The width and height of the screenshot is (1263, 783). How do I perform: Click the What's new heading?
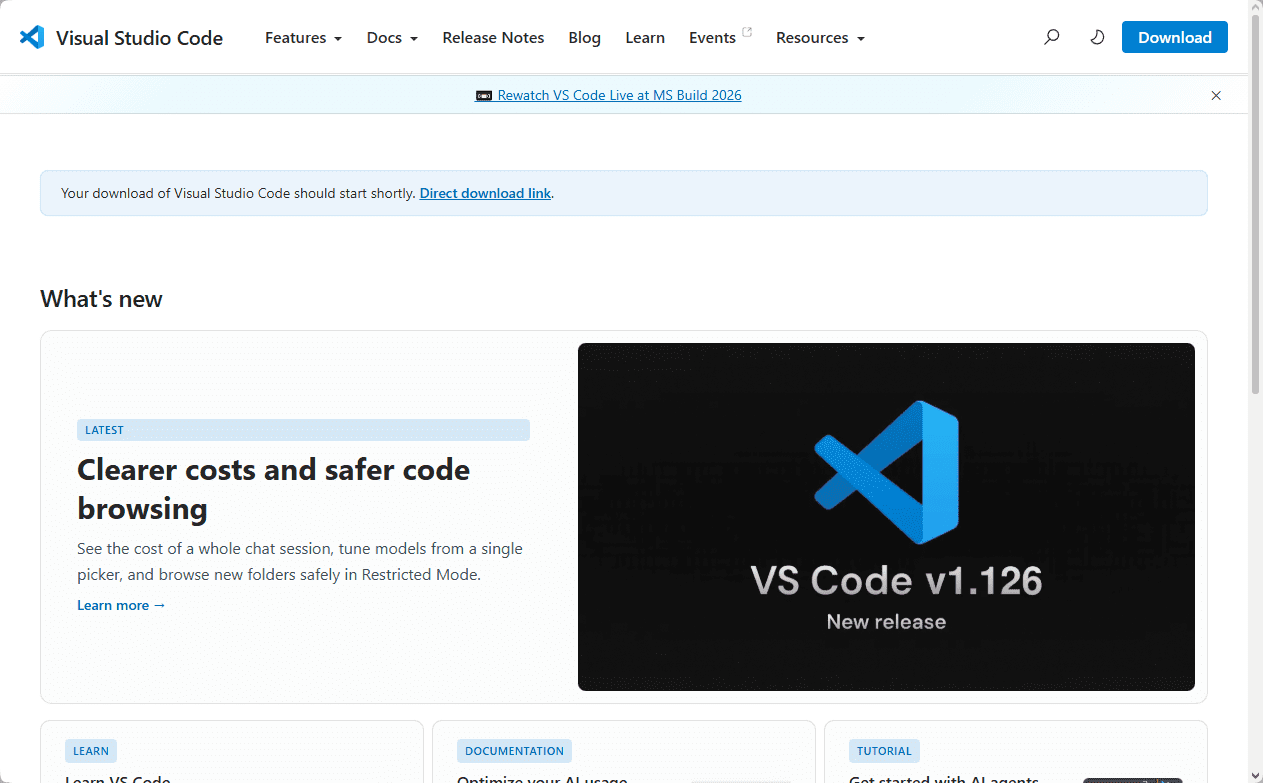[101, 299]
